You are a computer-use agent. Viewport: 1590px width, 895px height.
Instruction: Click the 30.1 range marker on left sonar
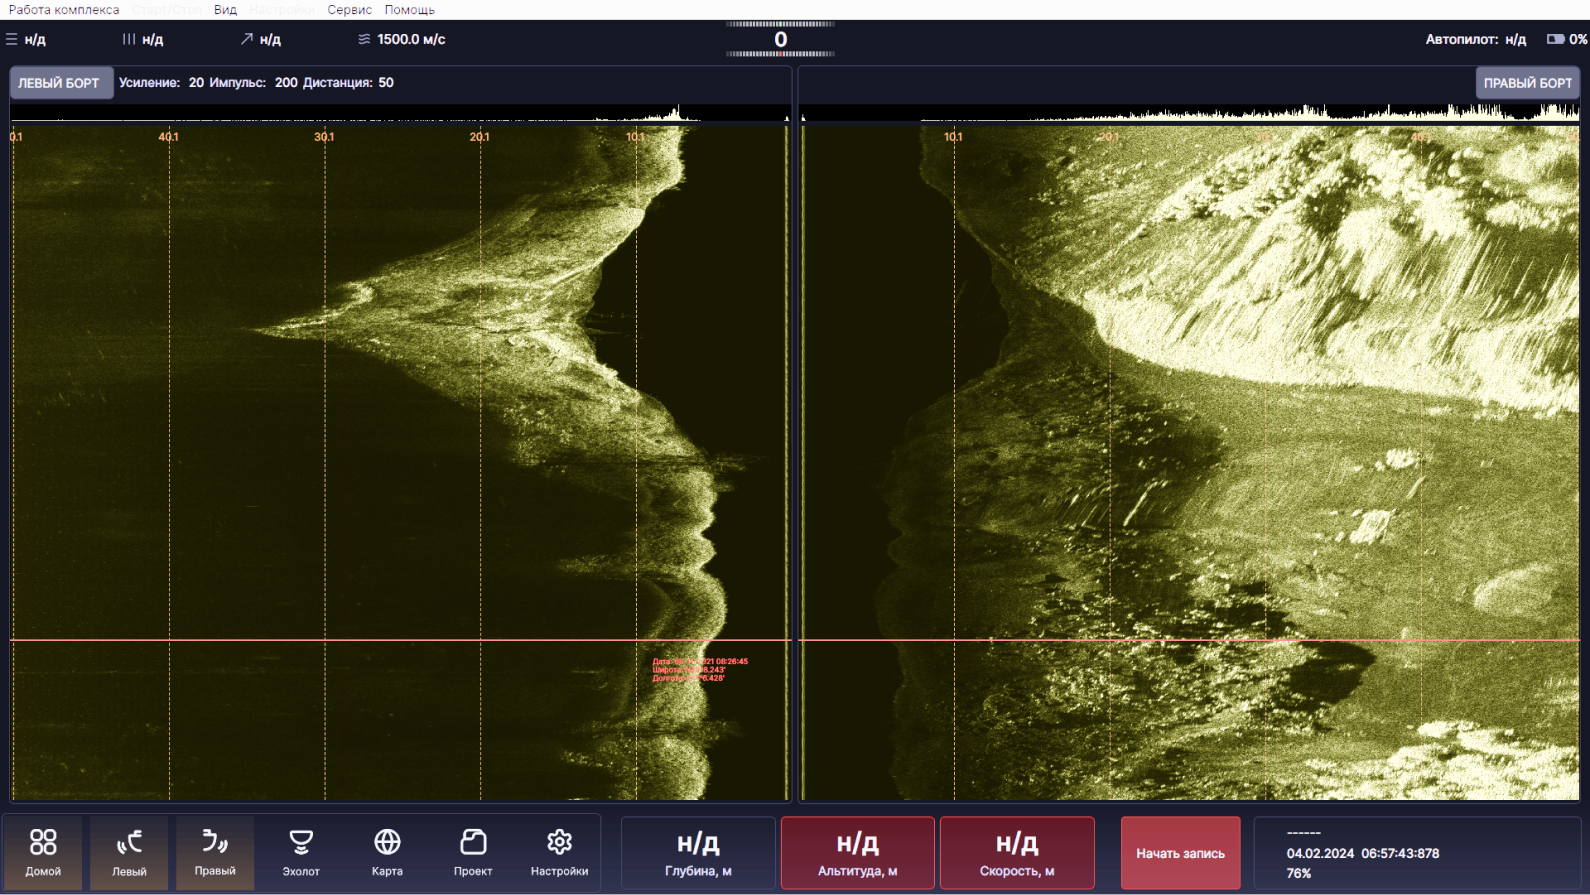[324, 137]
